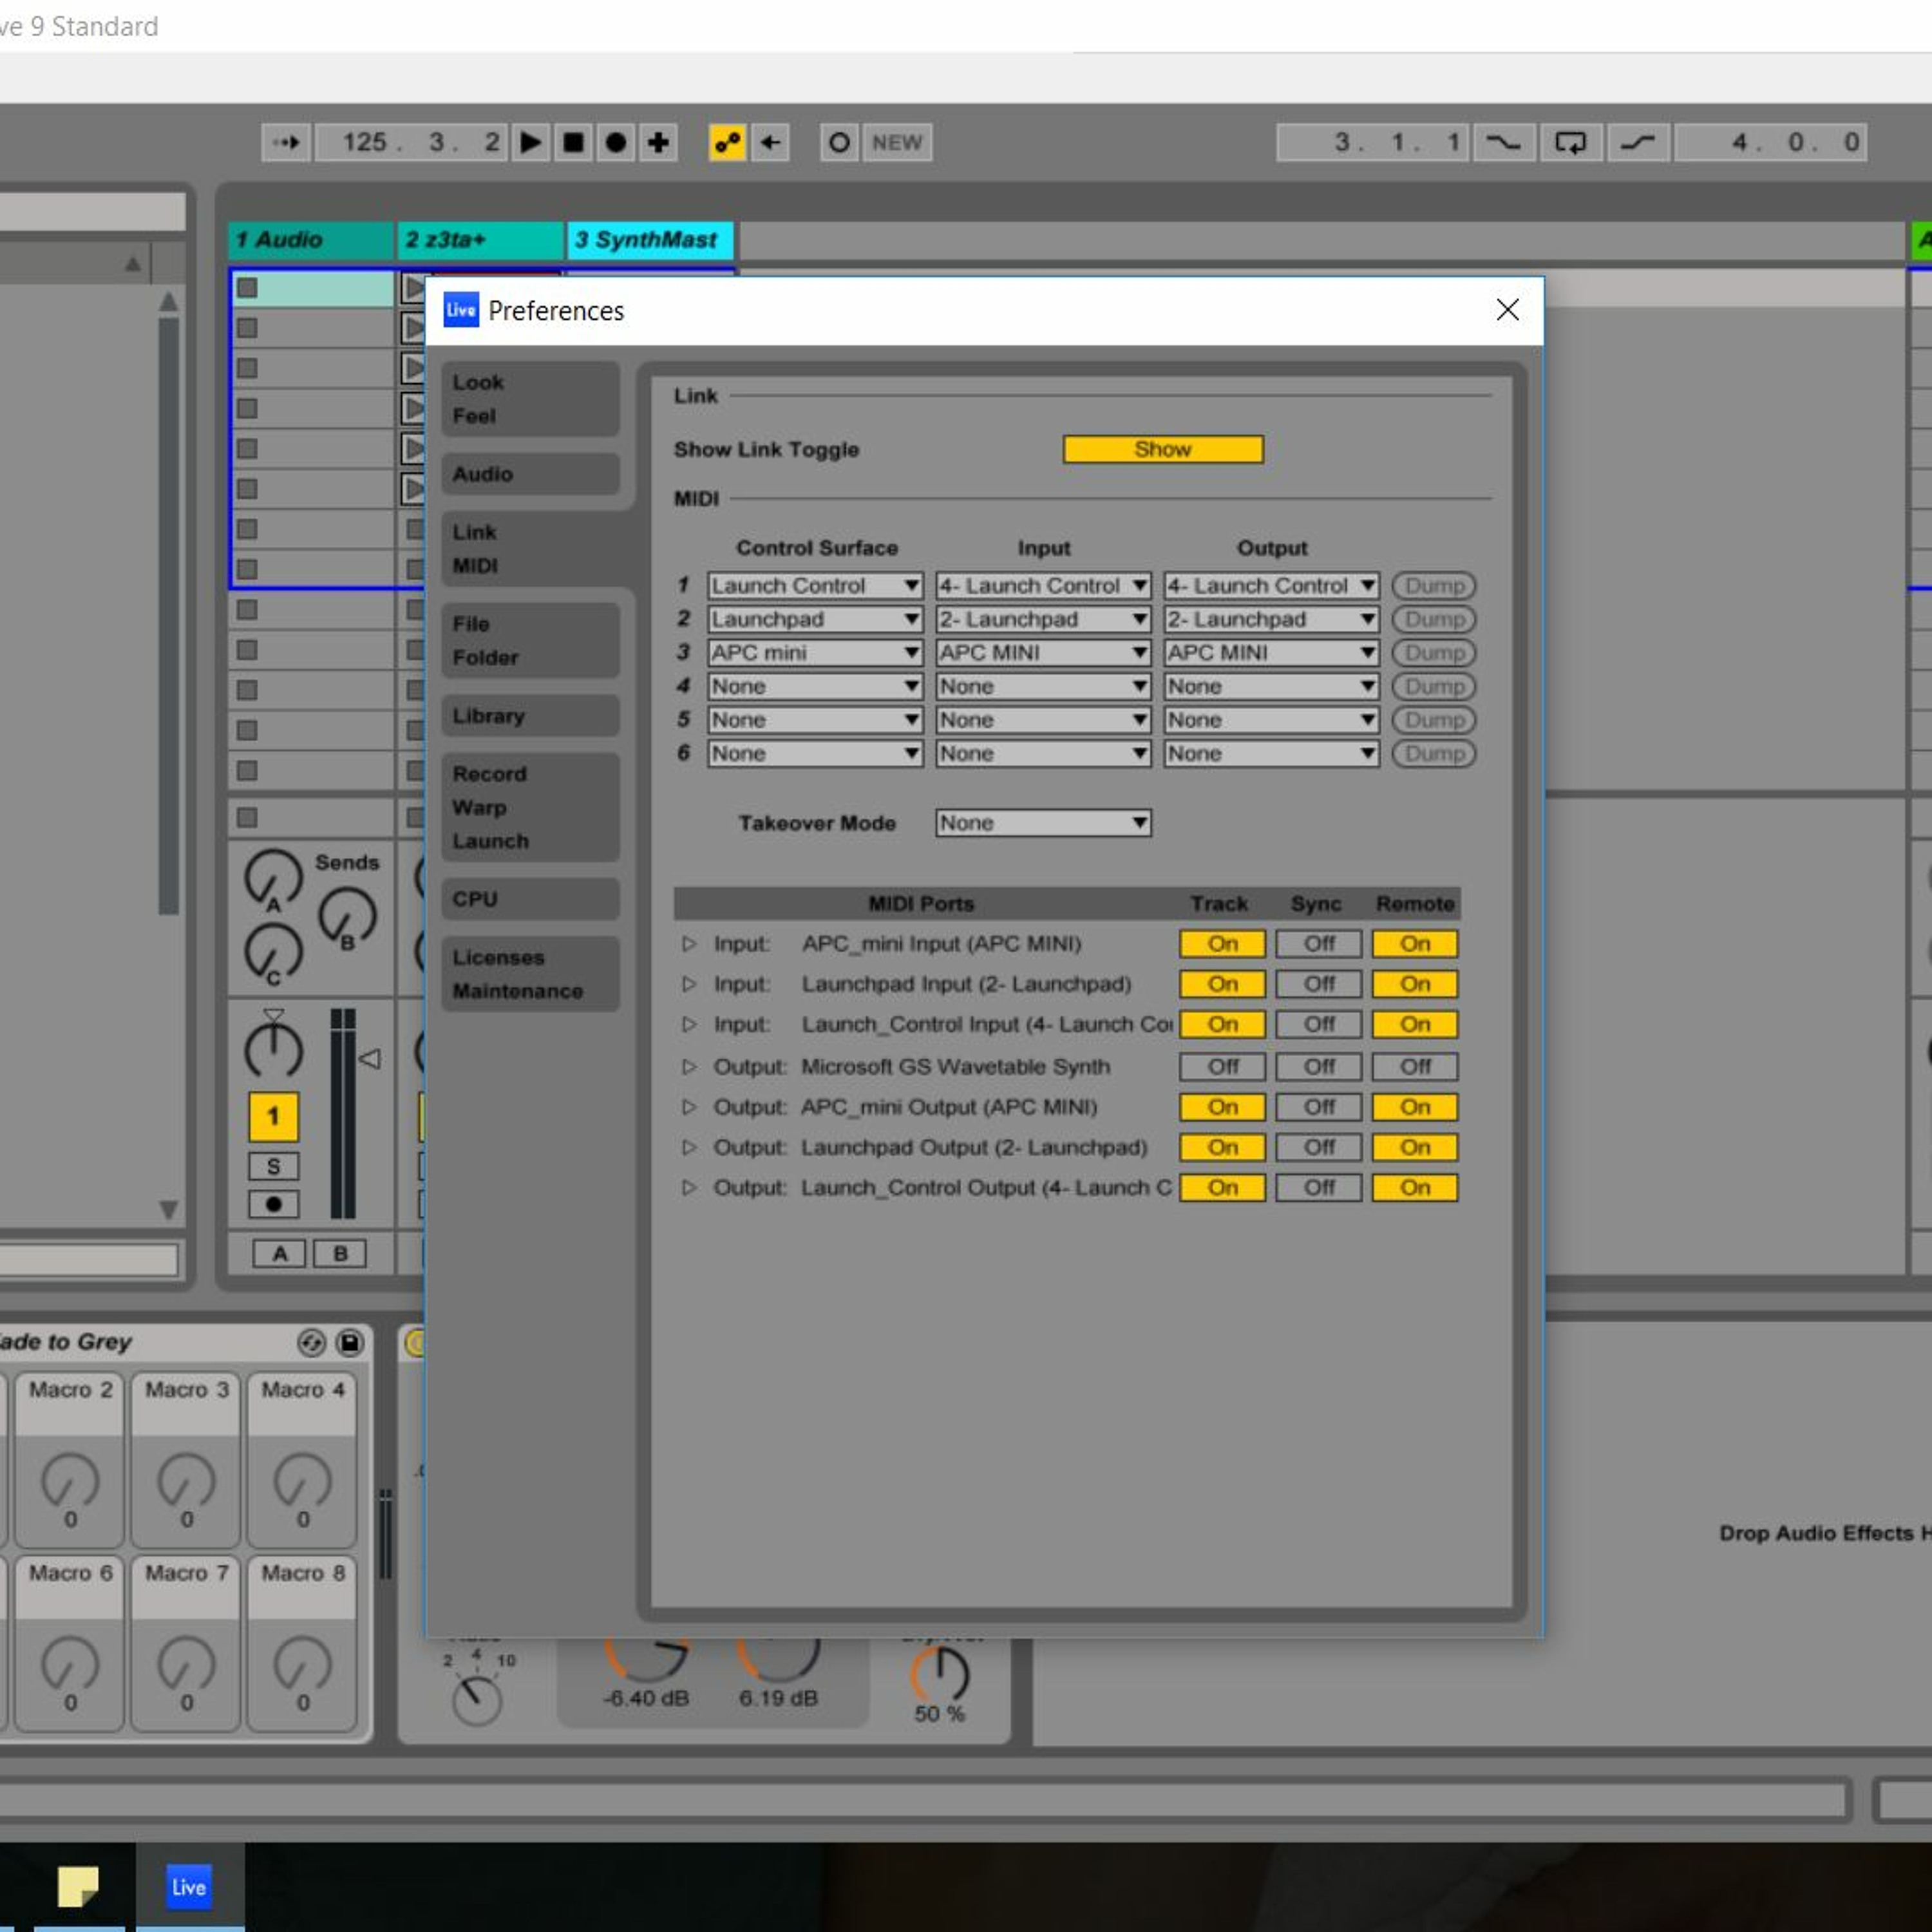1932x1932 pixels.
Task: Click the first 1 Audio clip slot stop button
Action: coord(247,288)
